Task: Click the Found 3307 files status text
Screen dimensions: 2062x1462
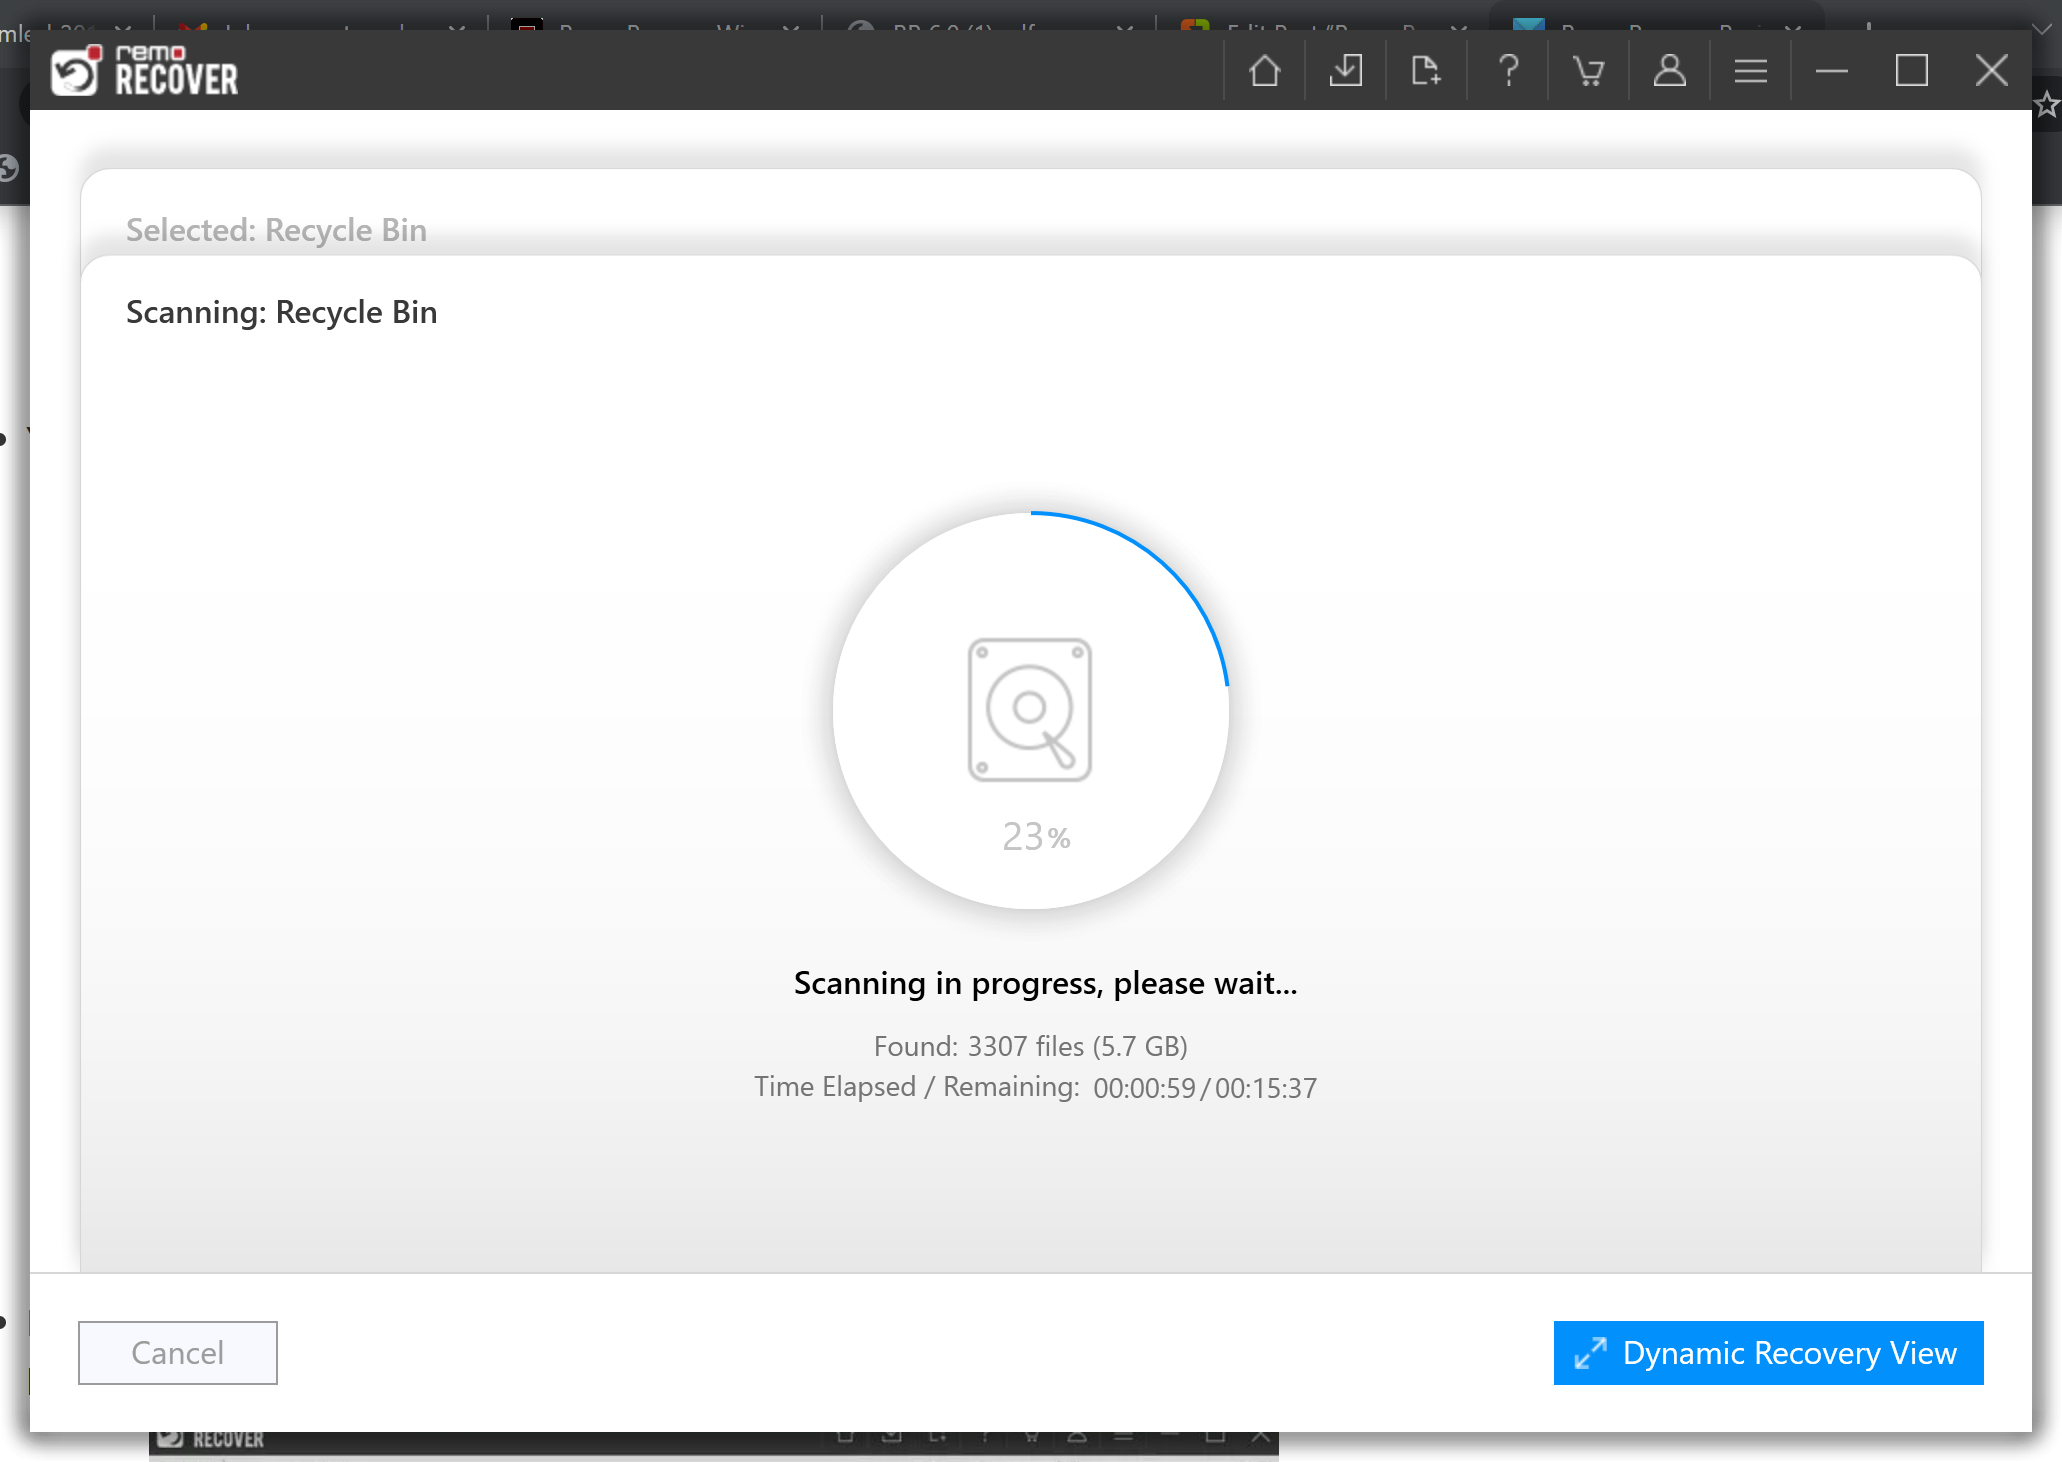Action: point(1030,1046)
